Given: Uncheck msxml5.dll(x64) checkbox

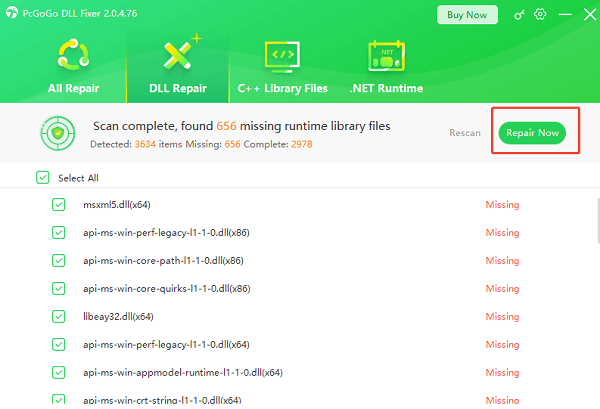Looking at the screenshot, I should point(58,205).
